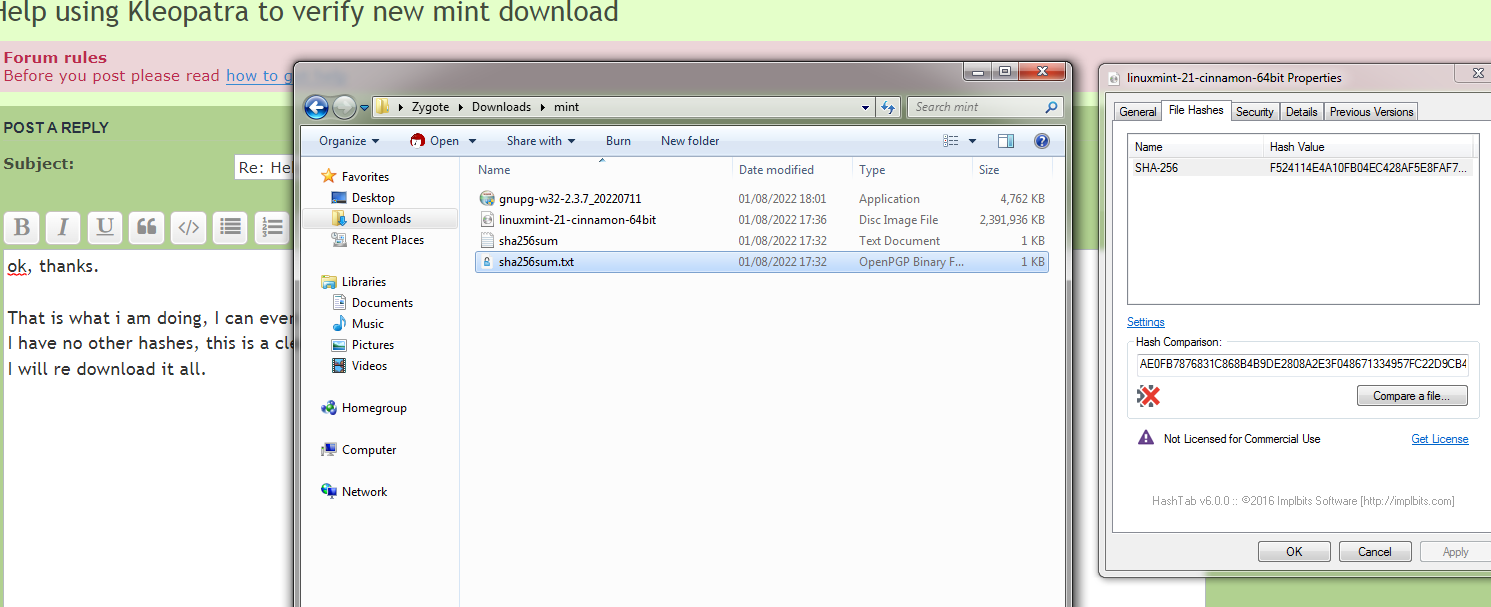Switch to the Previous Versions tab

[x=1371, y=112]
